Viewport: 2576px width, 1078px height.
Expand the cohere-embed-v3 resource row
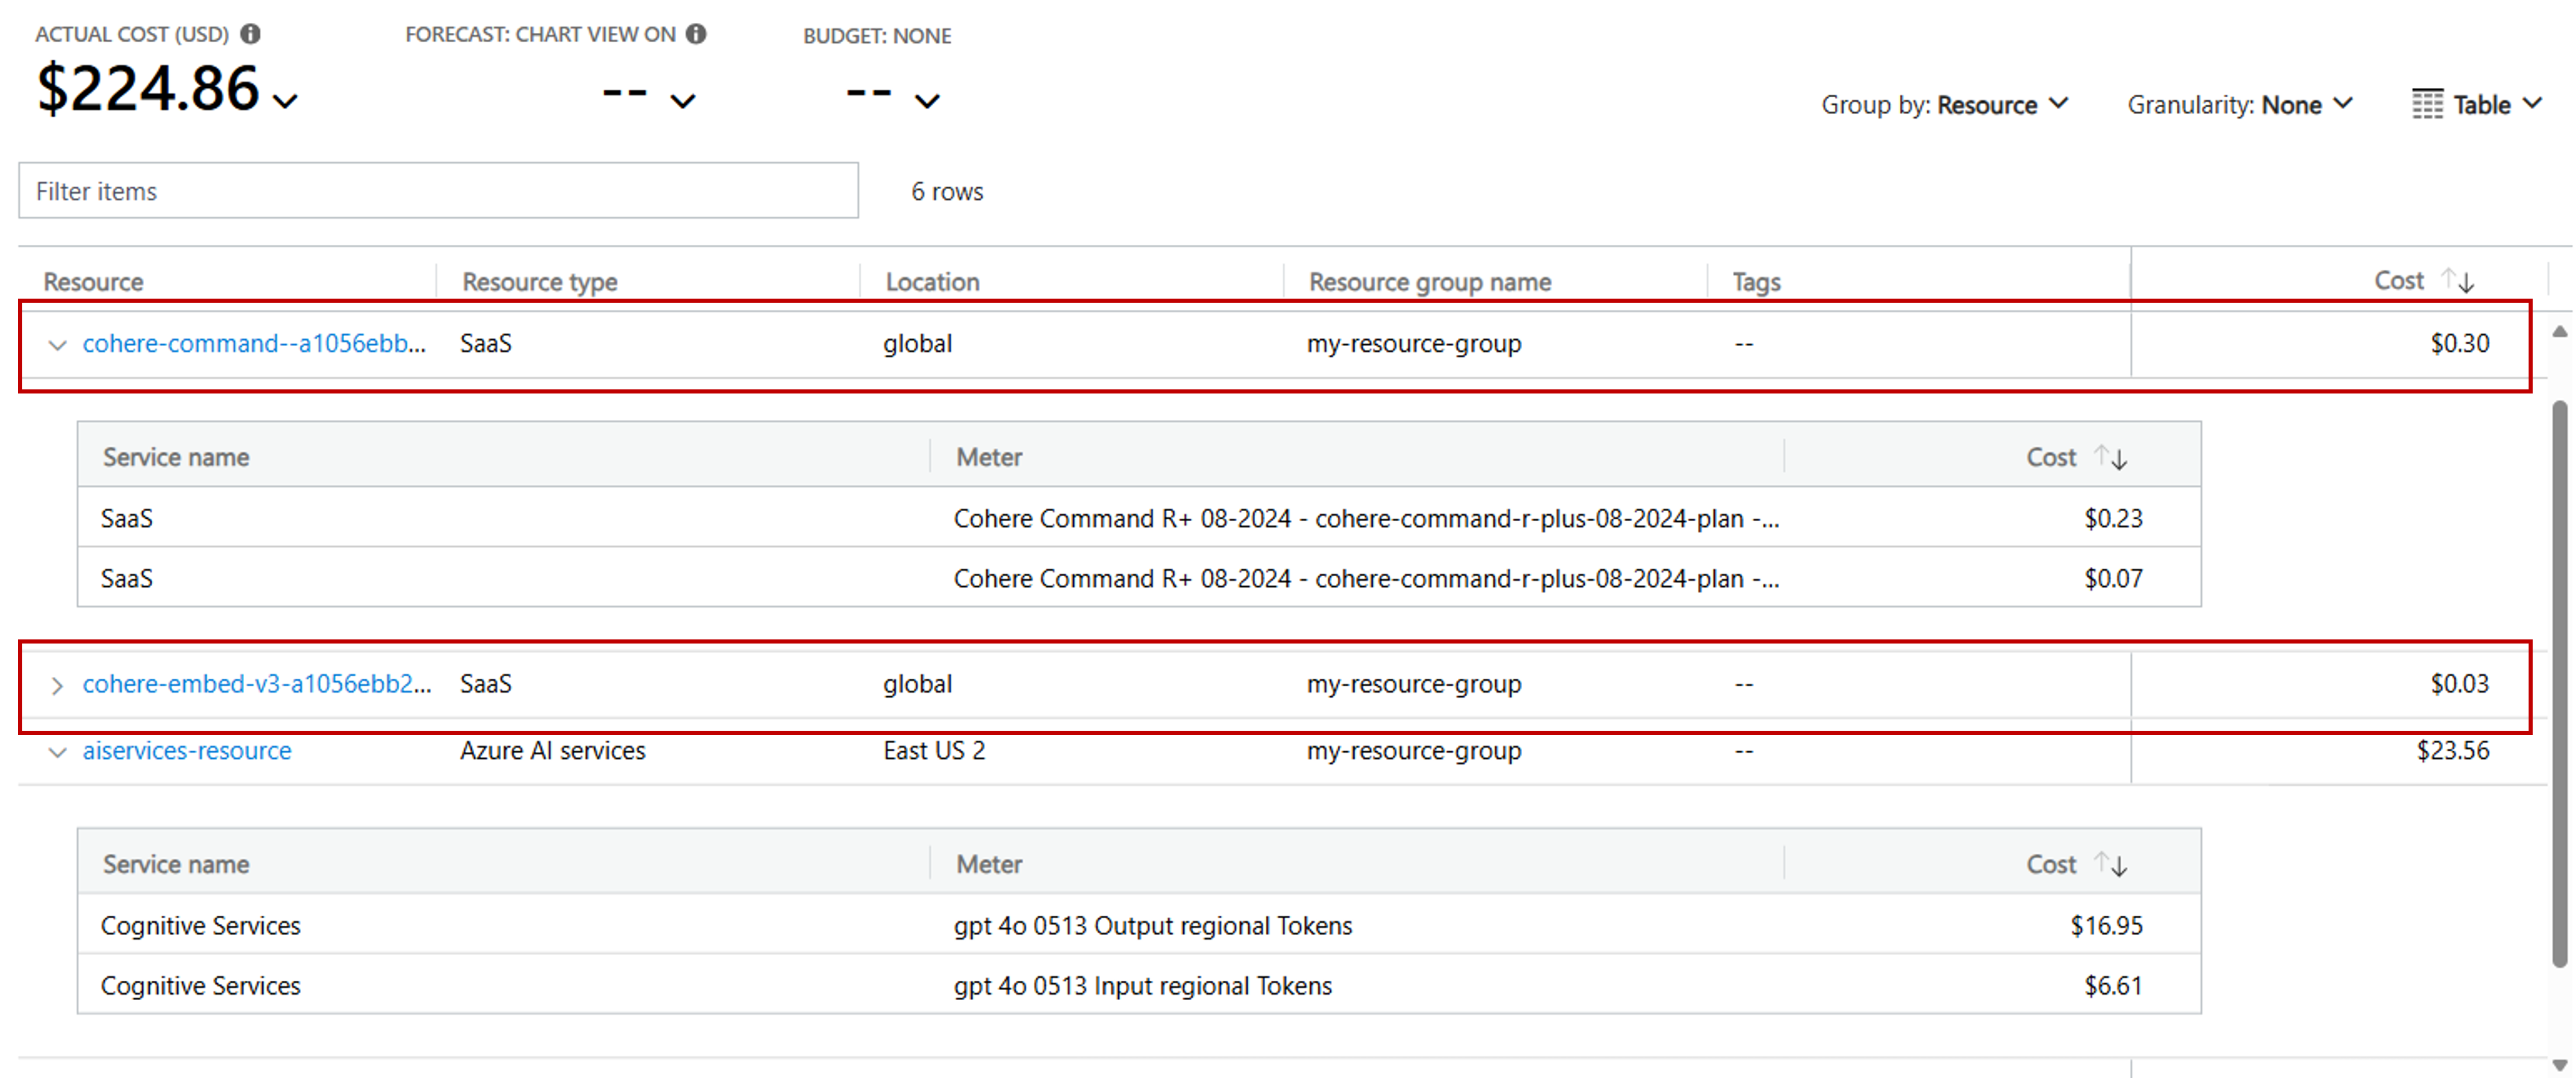pyautogui.click(x=57, y=684)
